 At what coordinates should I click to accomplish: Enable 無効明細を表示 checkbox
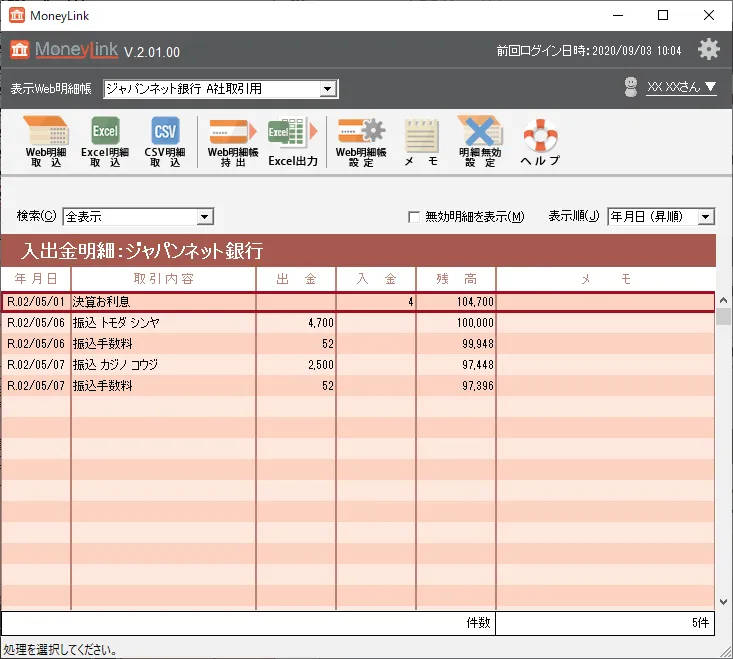pos(414,217)
